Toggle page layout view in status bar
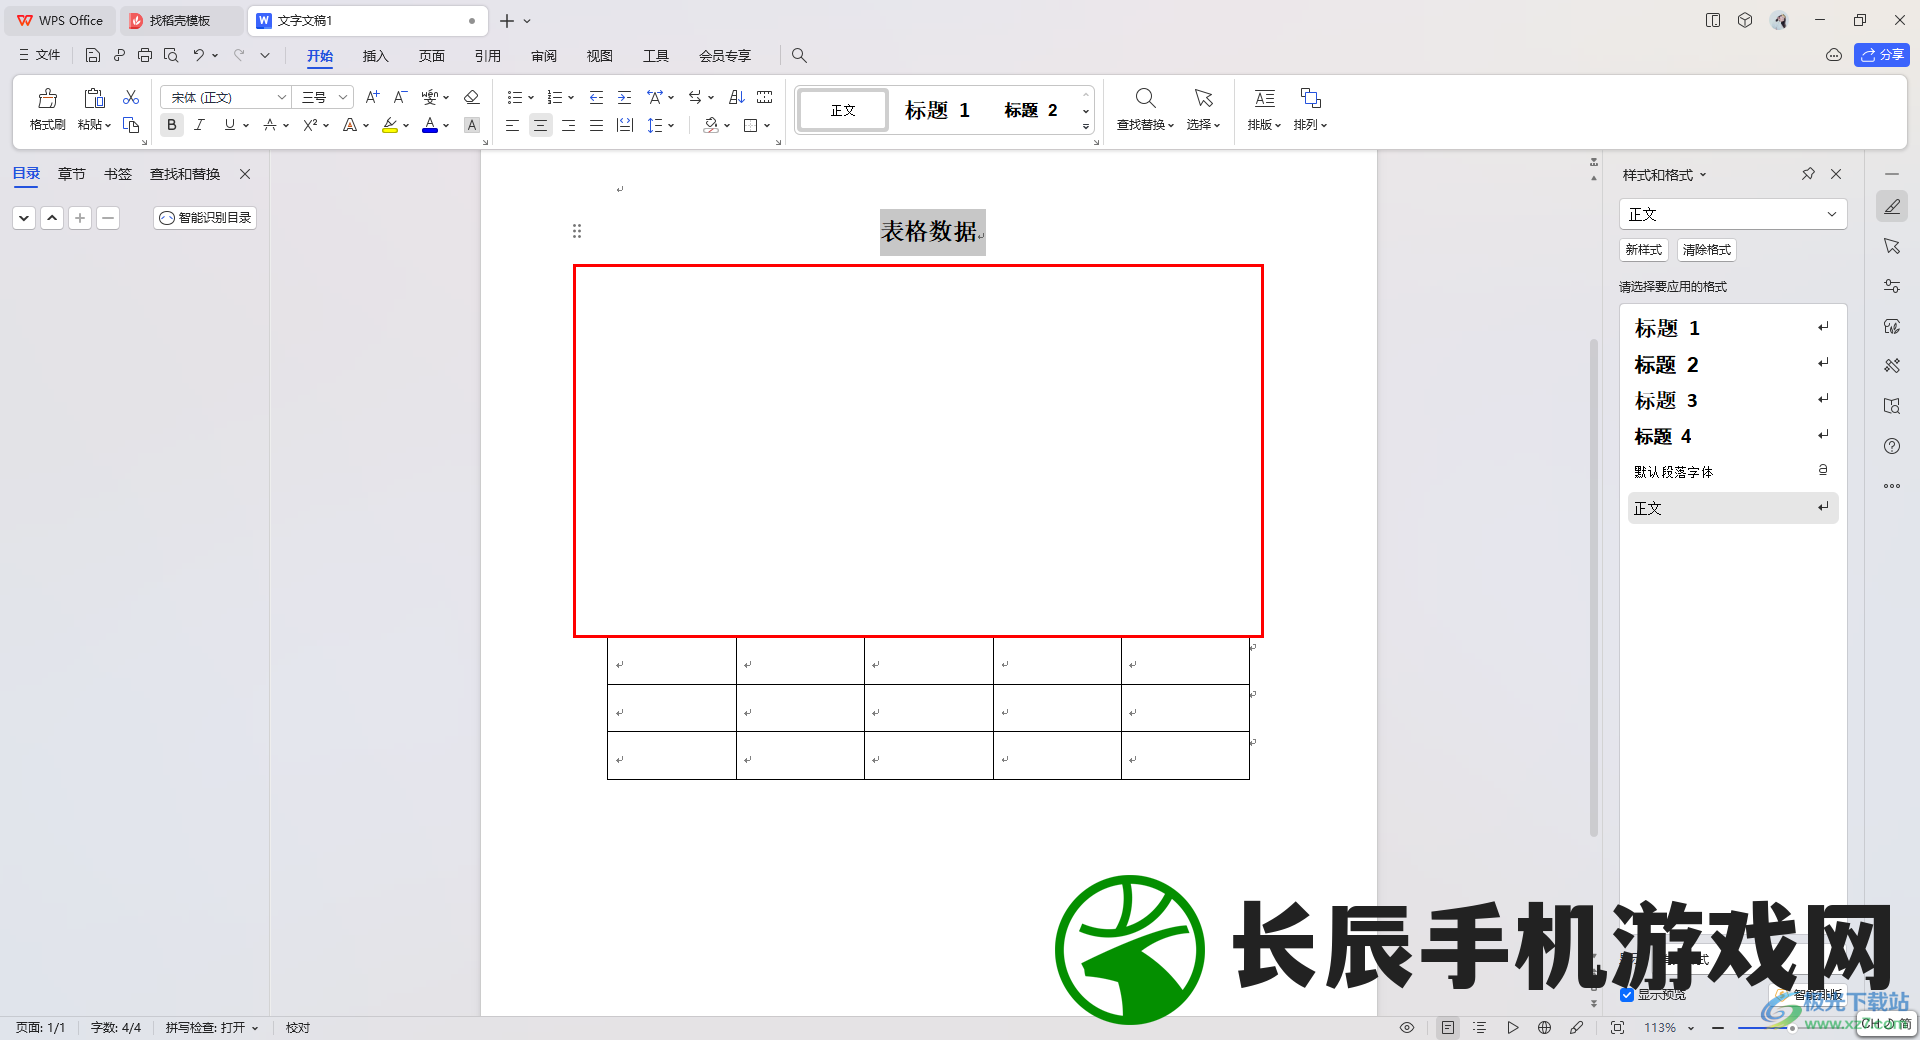1920x1040 pixels. pyautogui.click(x=1448, y=1027)
